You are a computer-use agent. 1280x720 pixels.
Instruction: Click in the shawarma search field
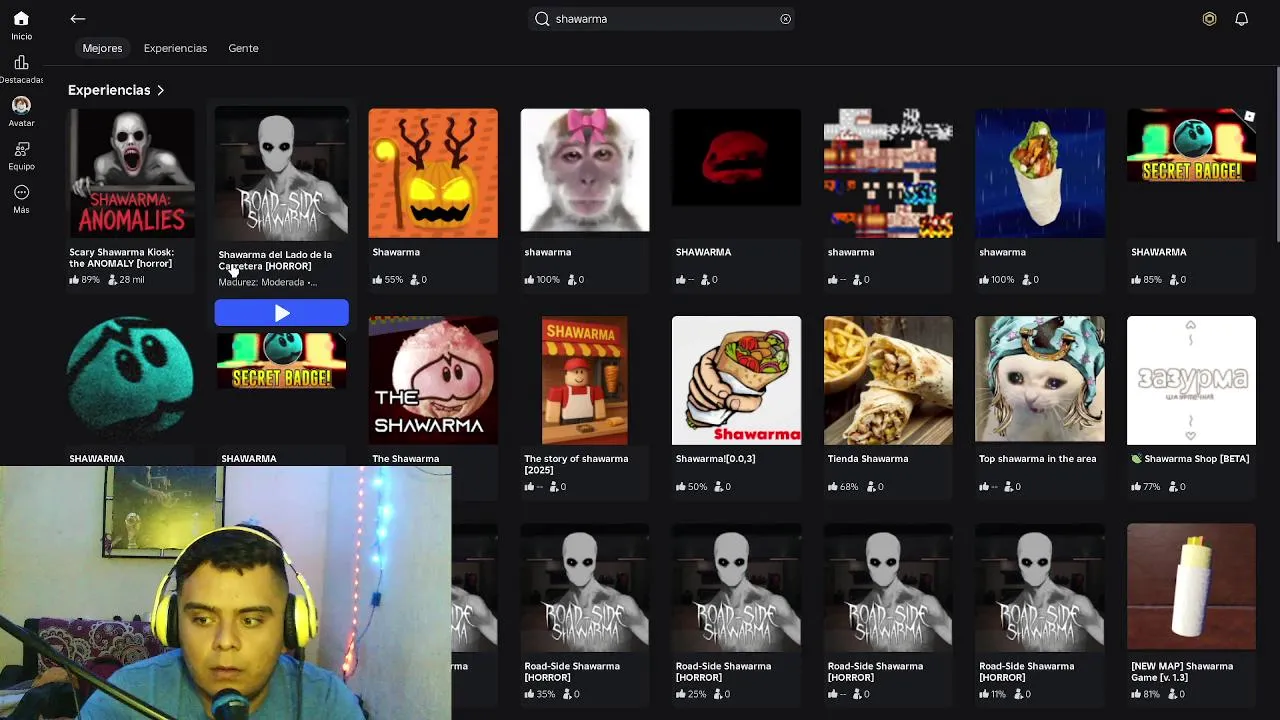(663, 19)
